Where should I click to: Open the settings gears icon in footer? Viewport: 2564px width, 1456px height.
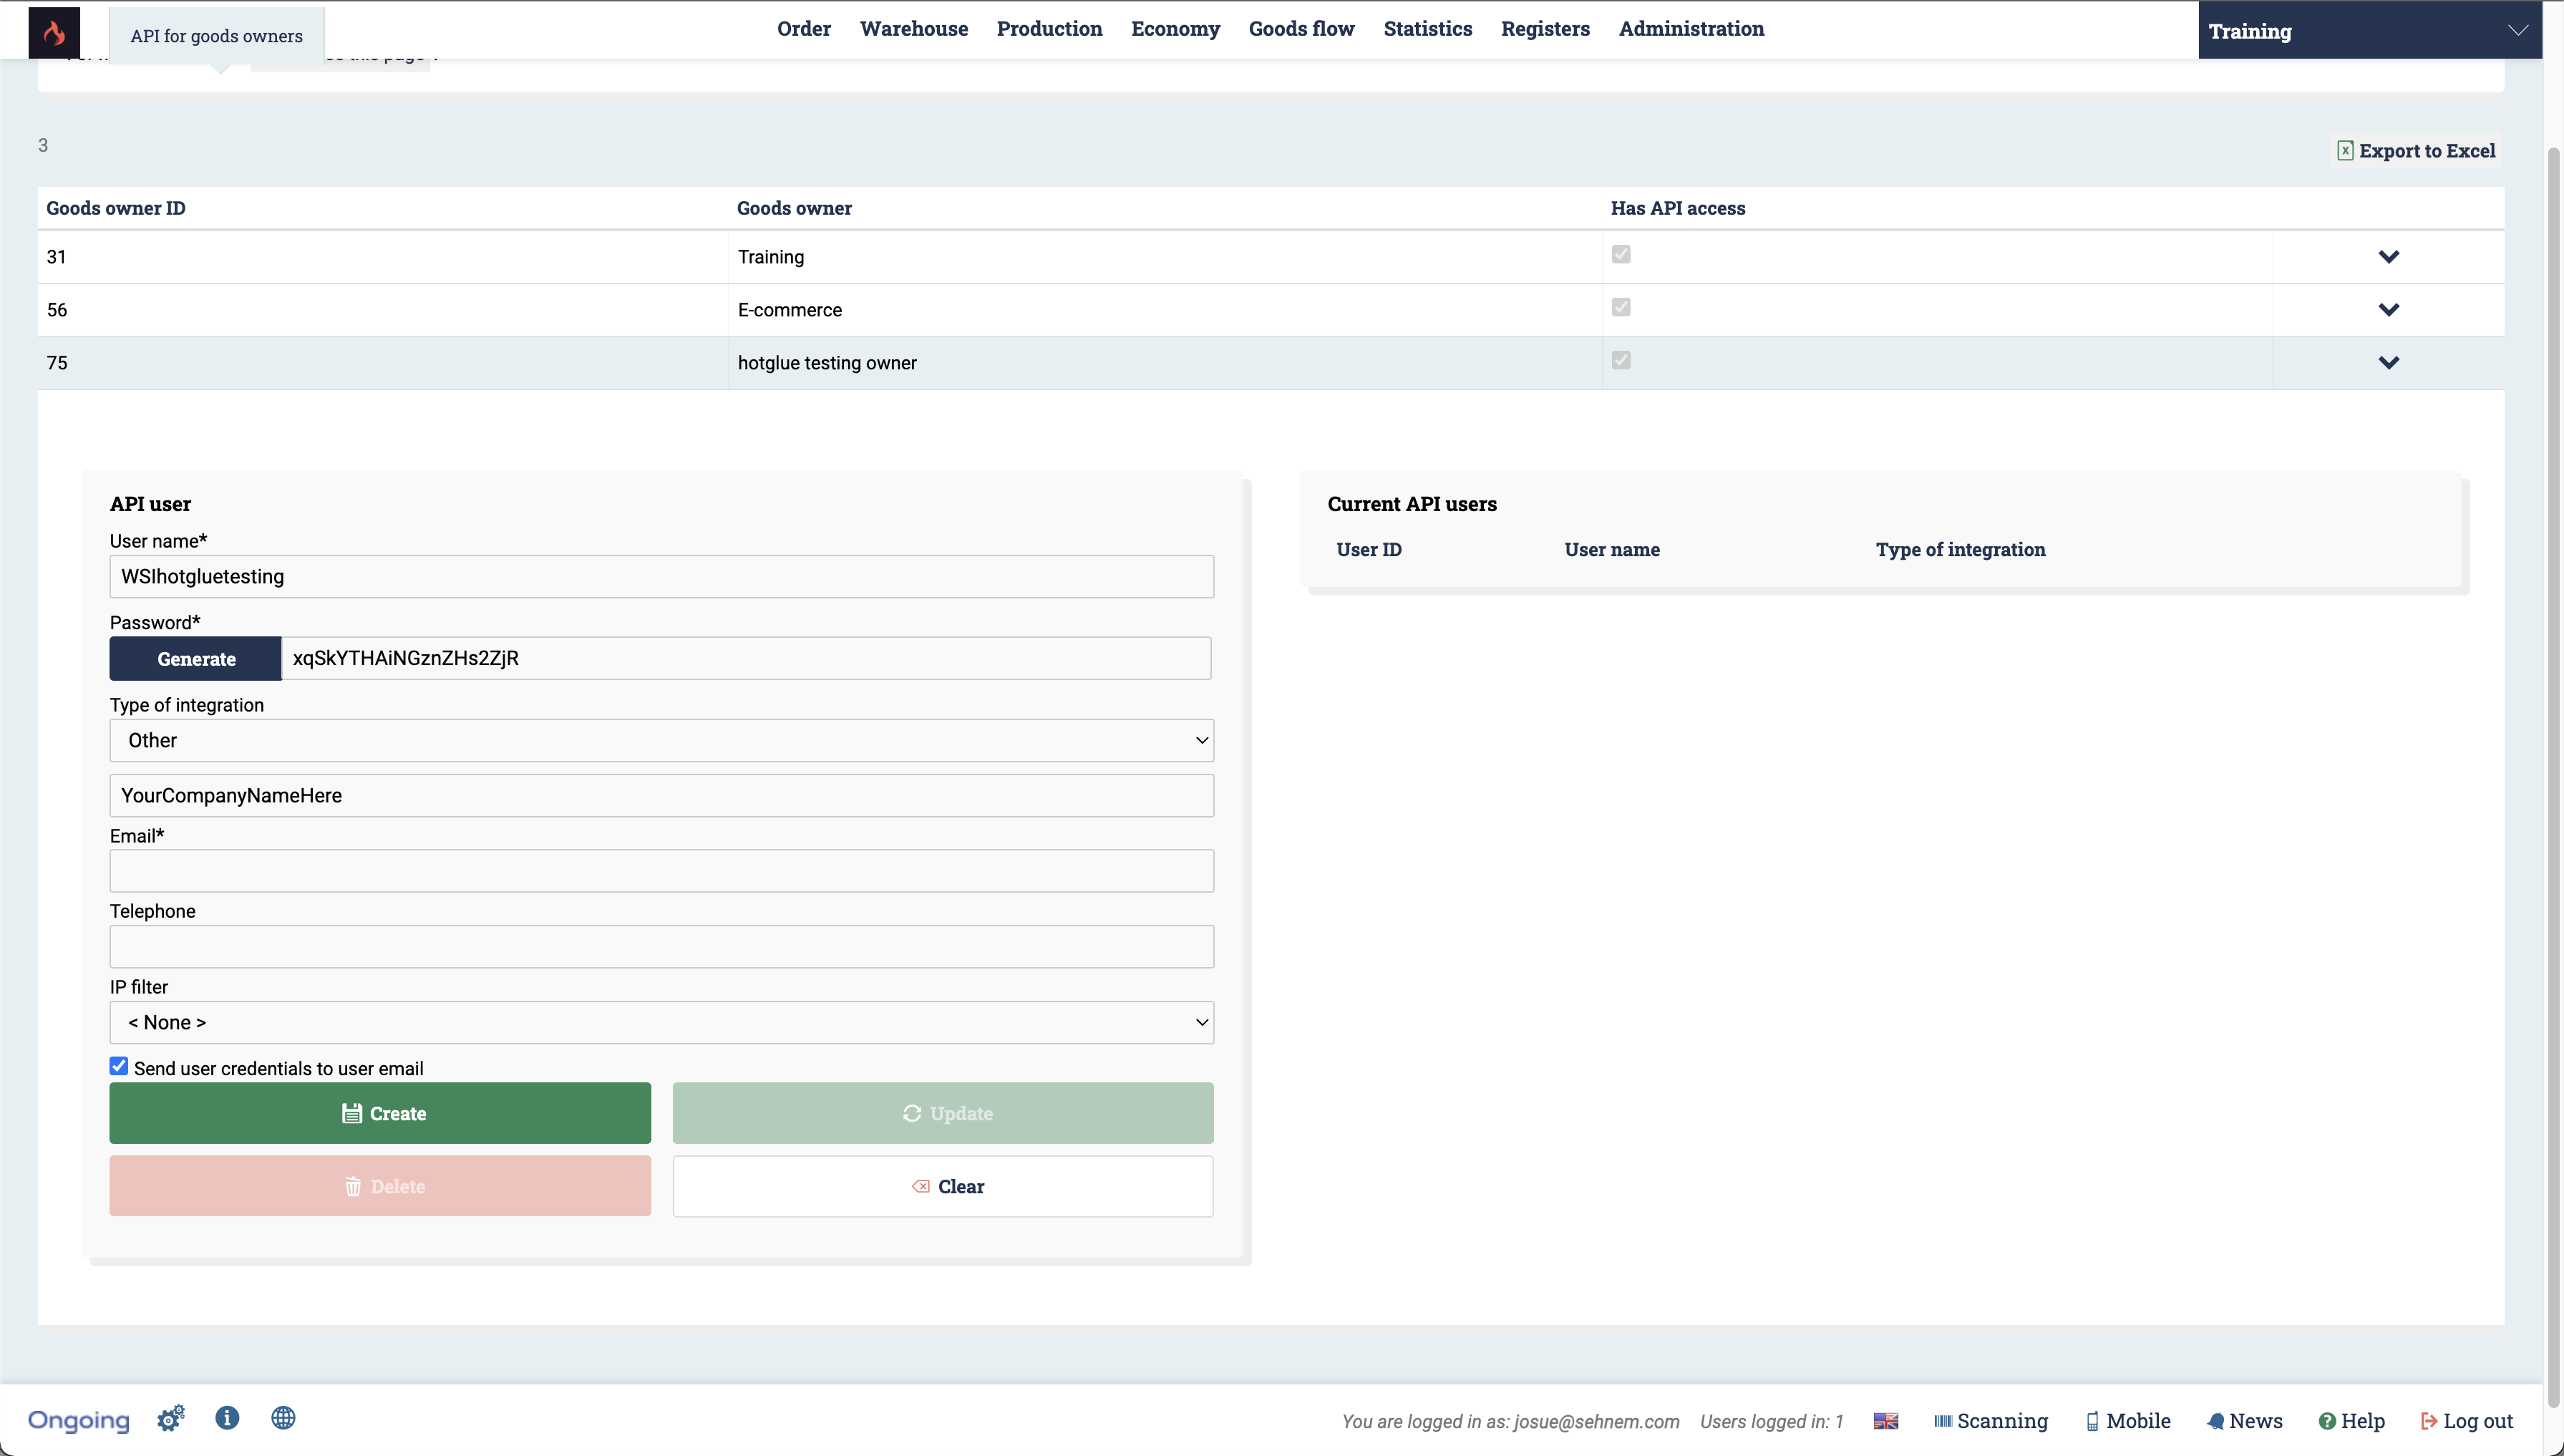tap(171, 1418)
